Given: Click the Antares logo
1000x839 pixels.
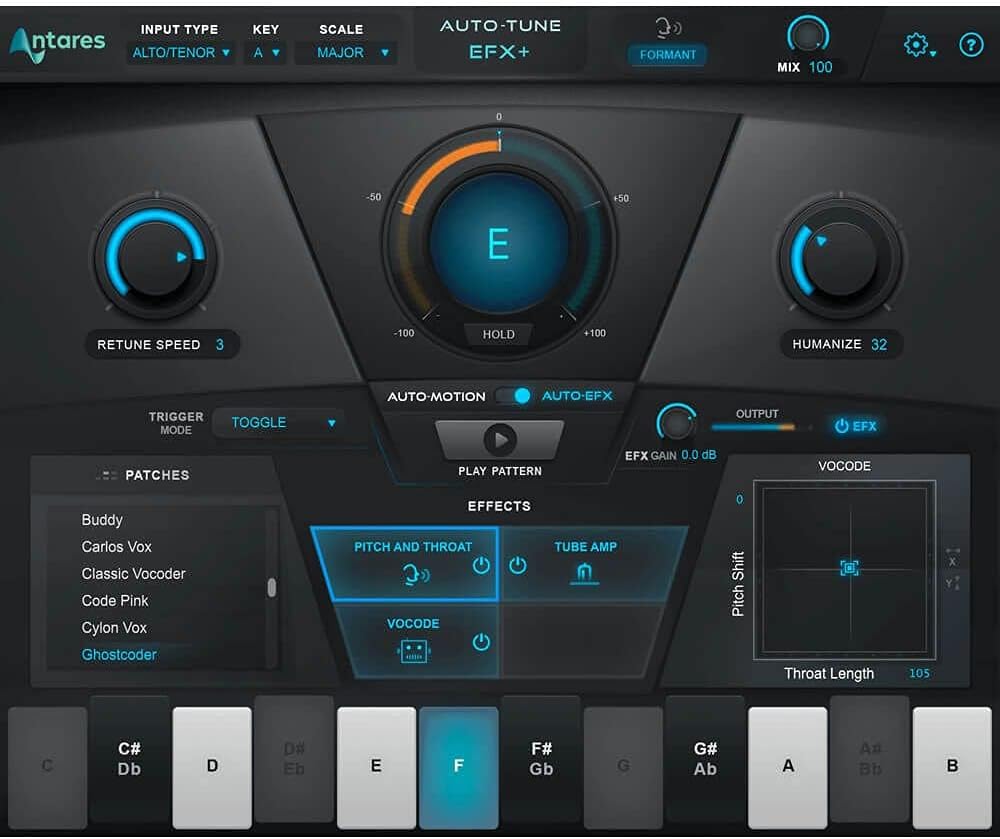Looking at the screenshot, I should click(57, 41).
